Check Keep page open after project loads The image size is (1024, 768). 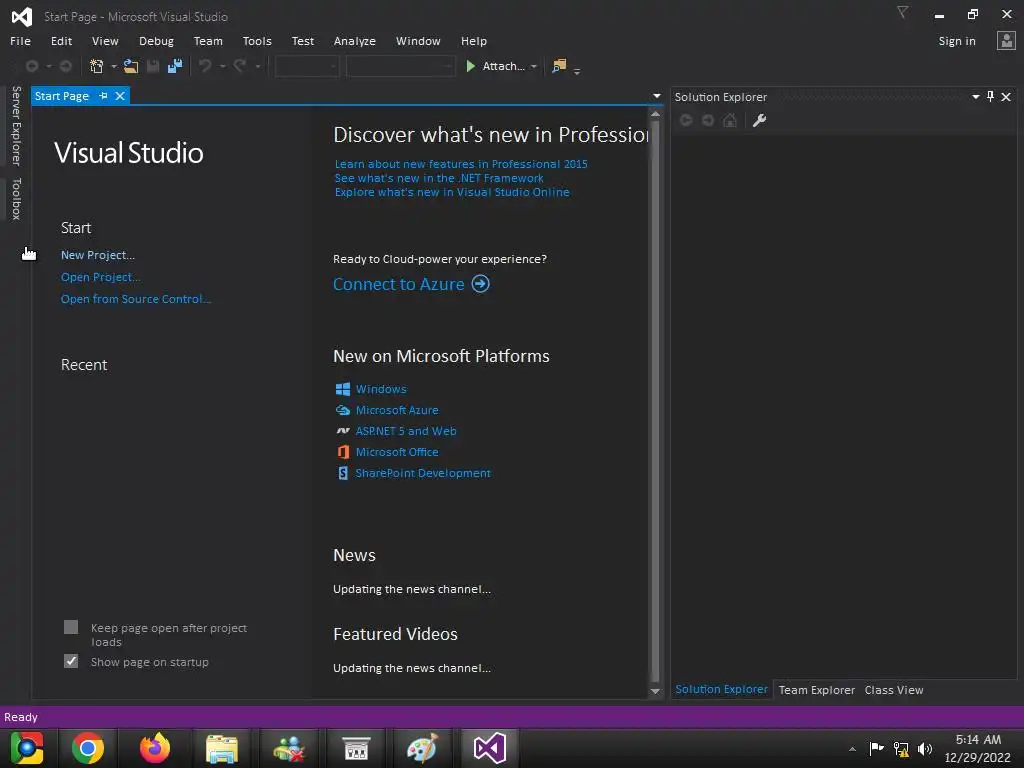coord(71,628)
